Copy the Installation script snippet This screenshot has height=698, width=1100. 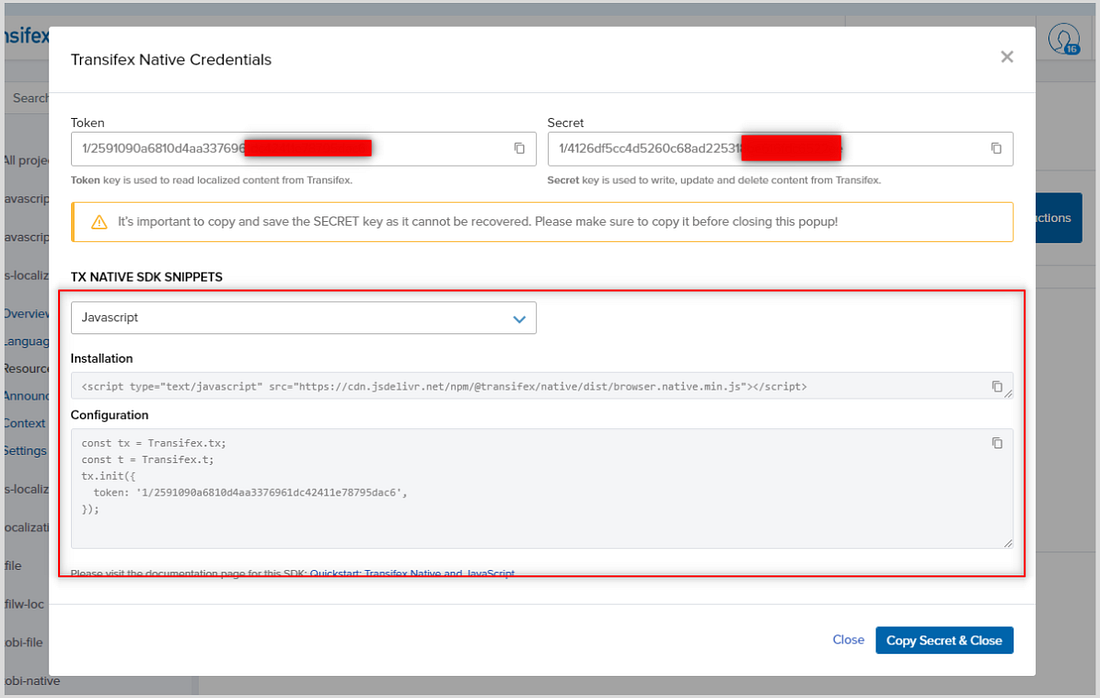point(996,385)
